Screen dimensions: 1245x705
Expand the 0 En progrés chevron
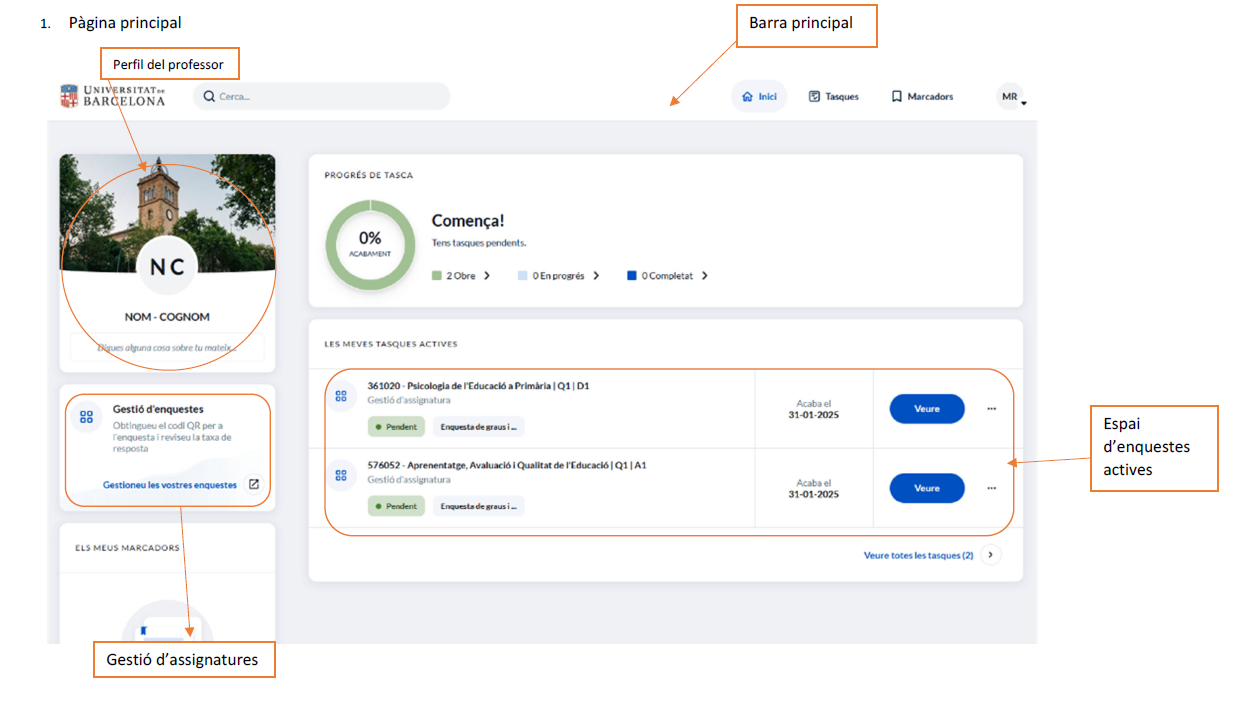point(596,276)
